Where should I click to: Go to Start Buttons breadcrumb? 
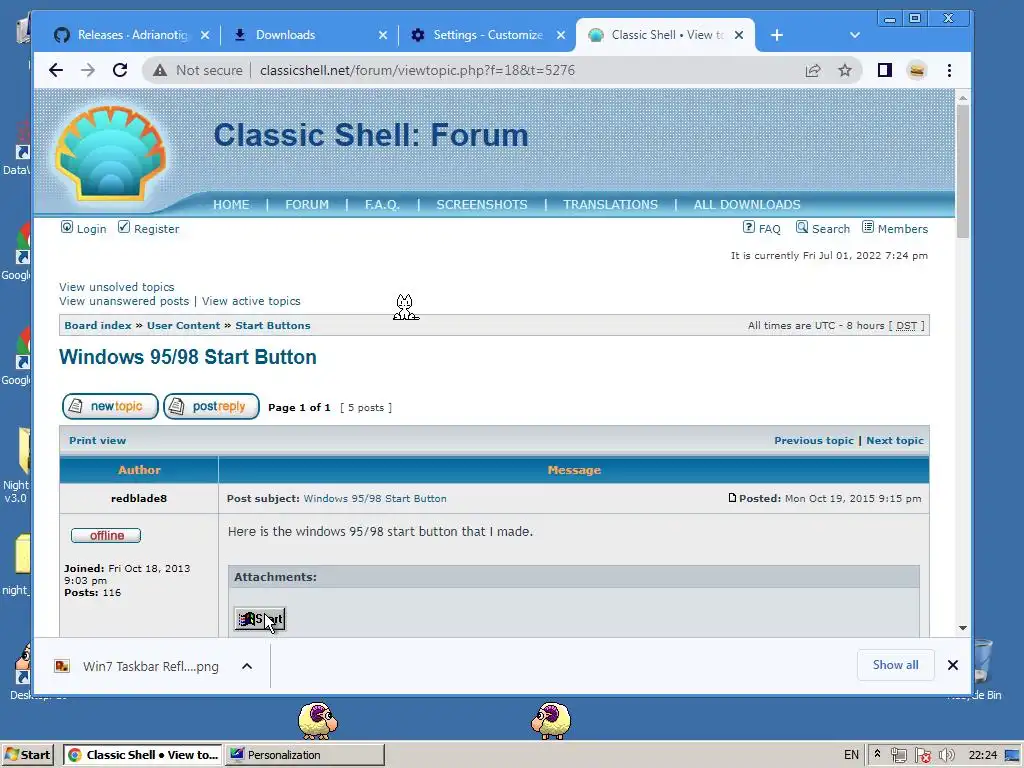[x=273, y=325]
